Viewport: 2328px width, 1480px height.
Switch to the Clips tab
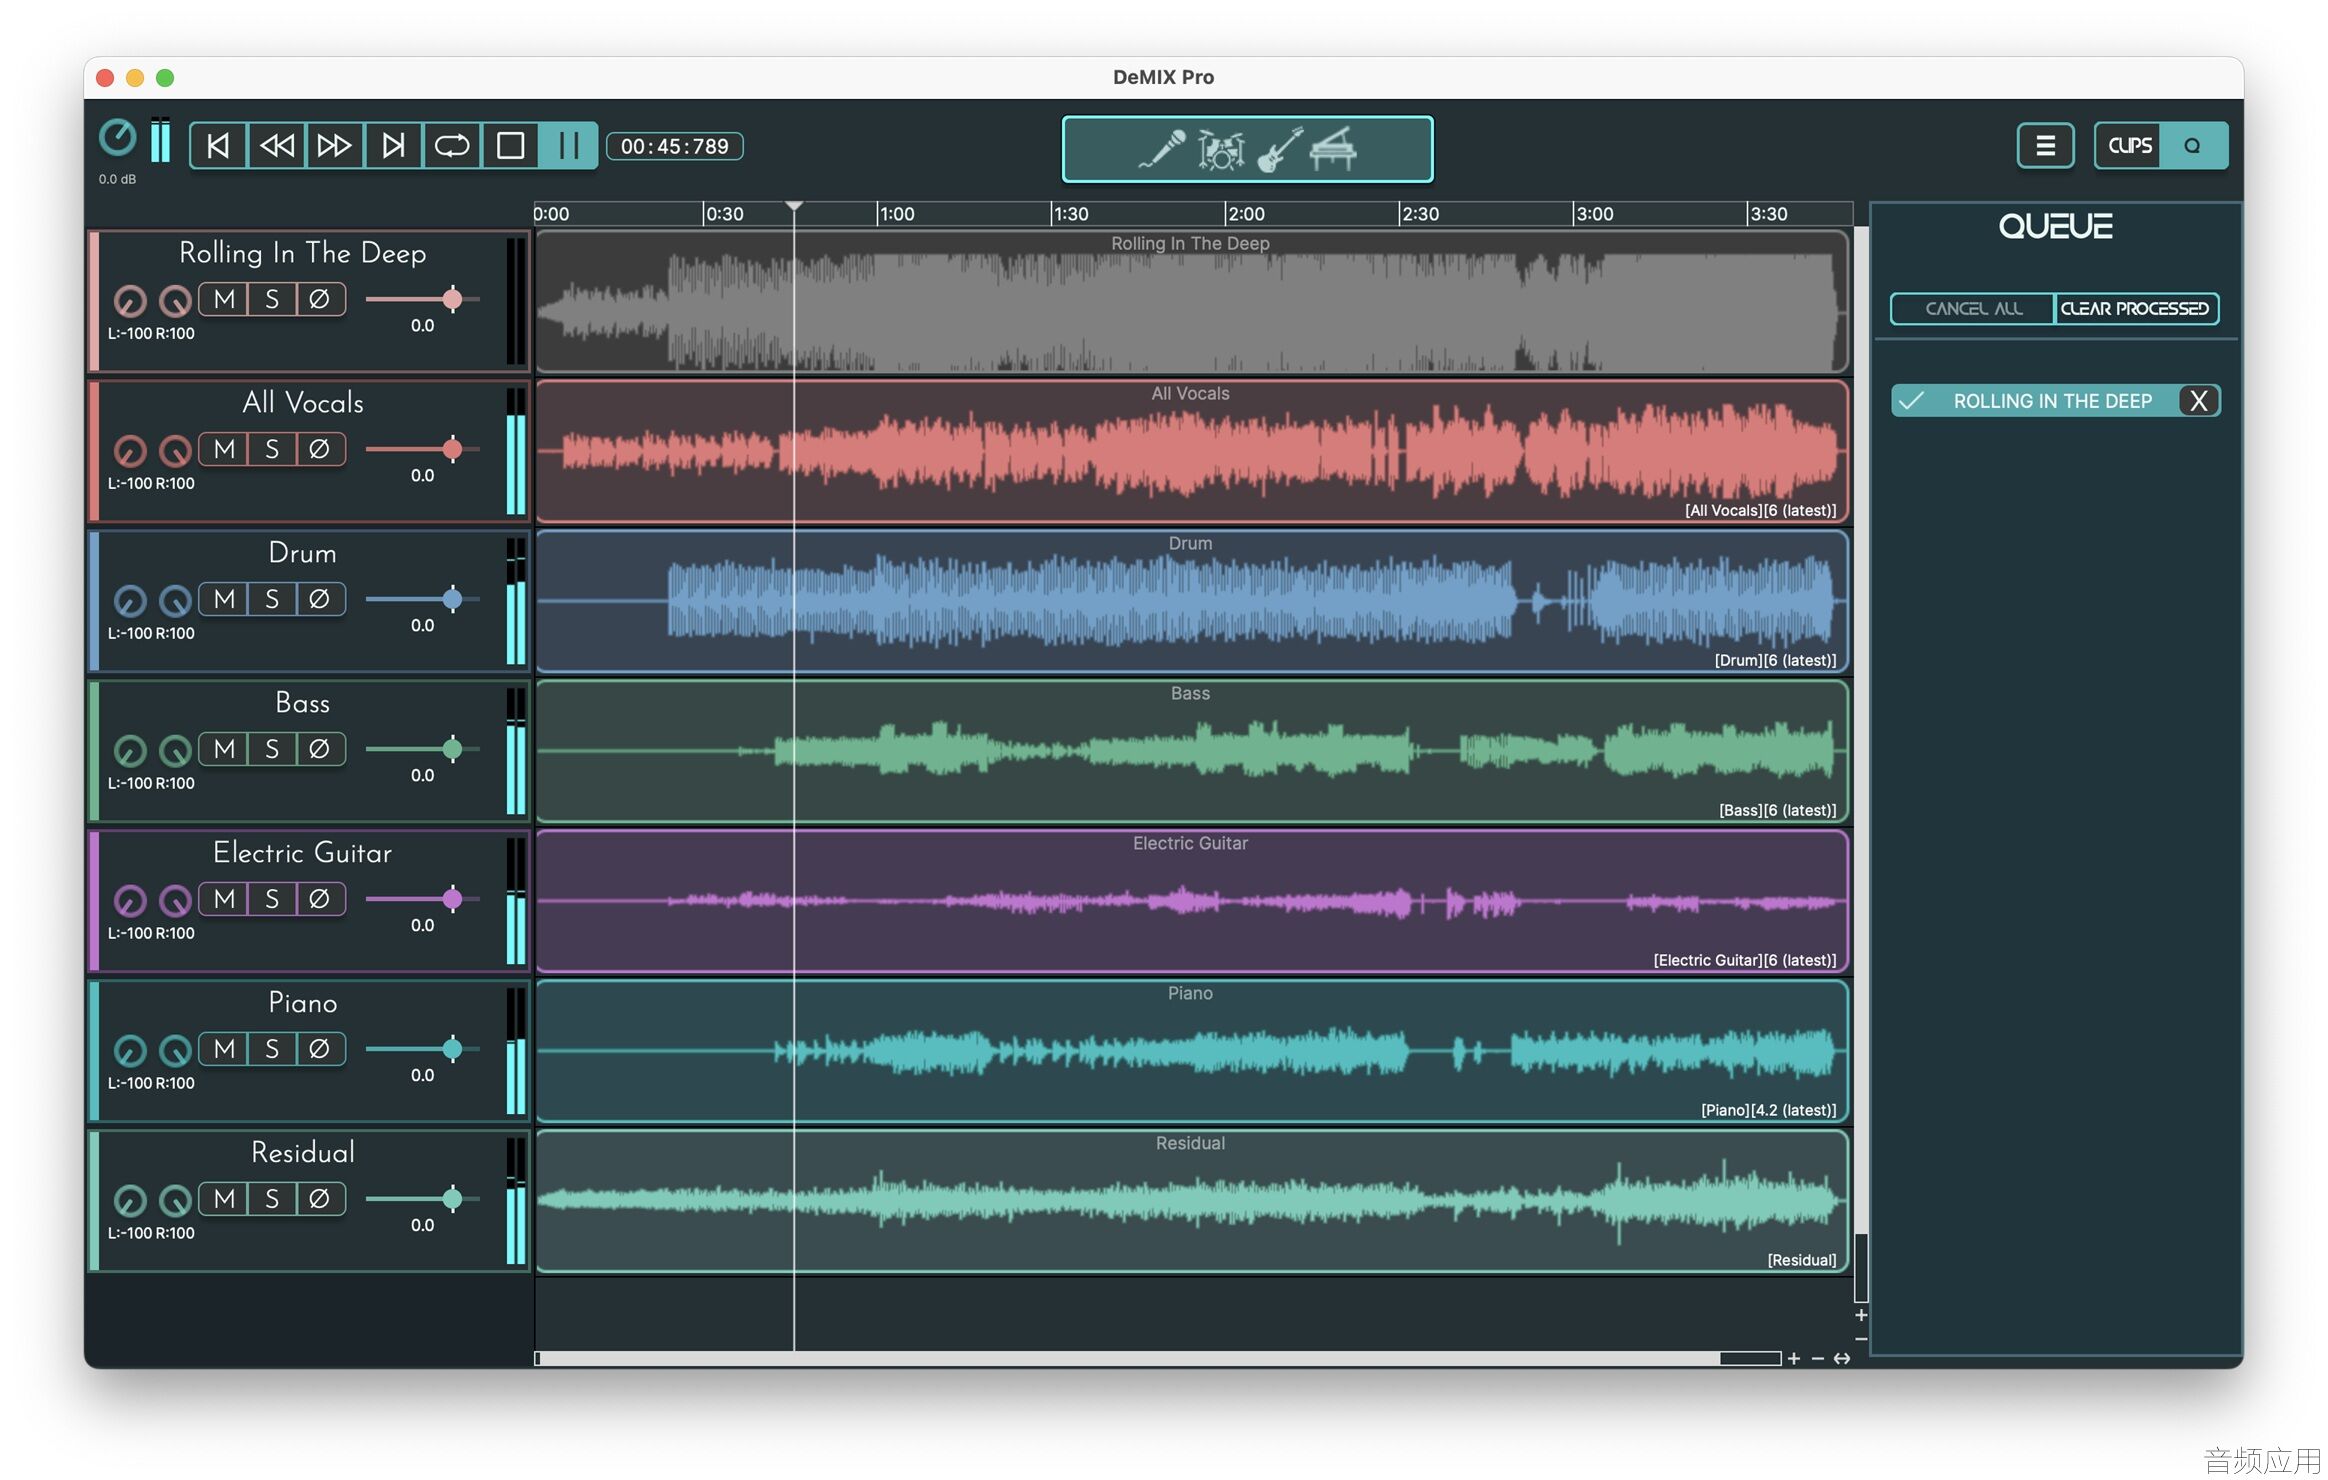2129,146
